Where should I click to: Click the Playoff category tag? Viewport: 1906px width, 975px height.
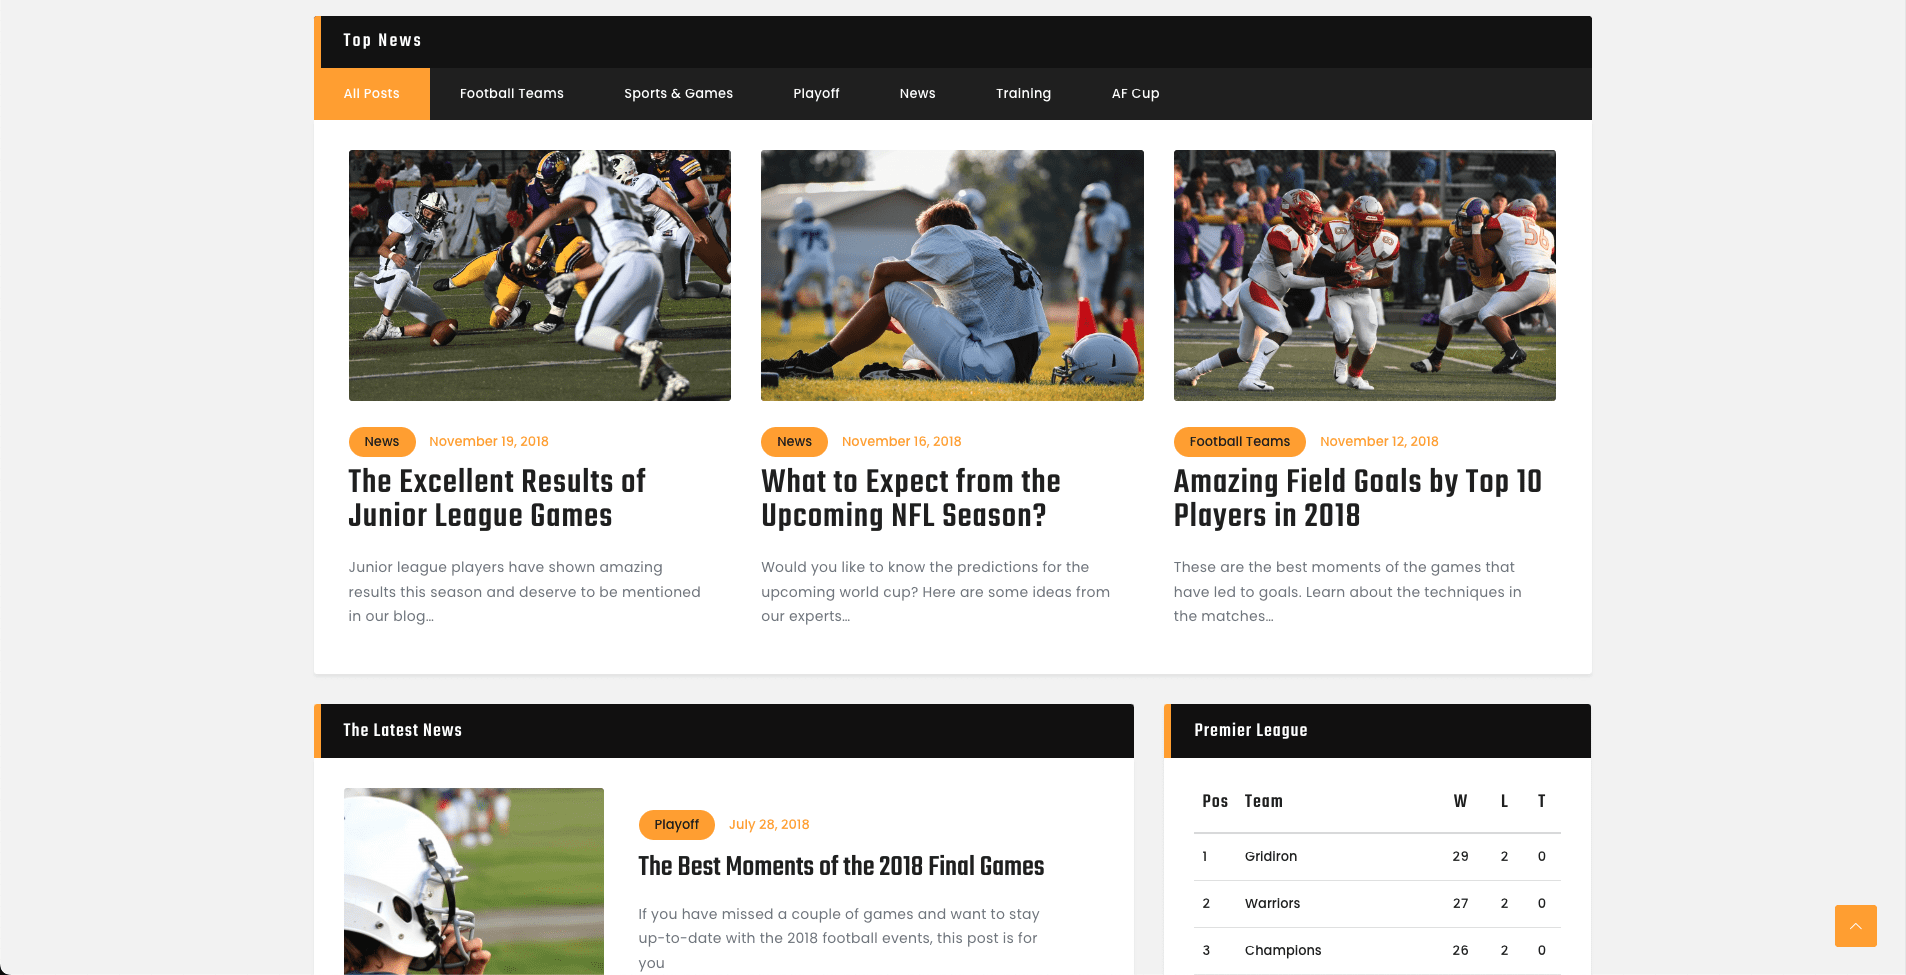click(677, 825)
